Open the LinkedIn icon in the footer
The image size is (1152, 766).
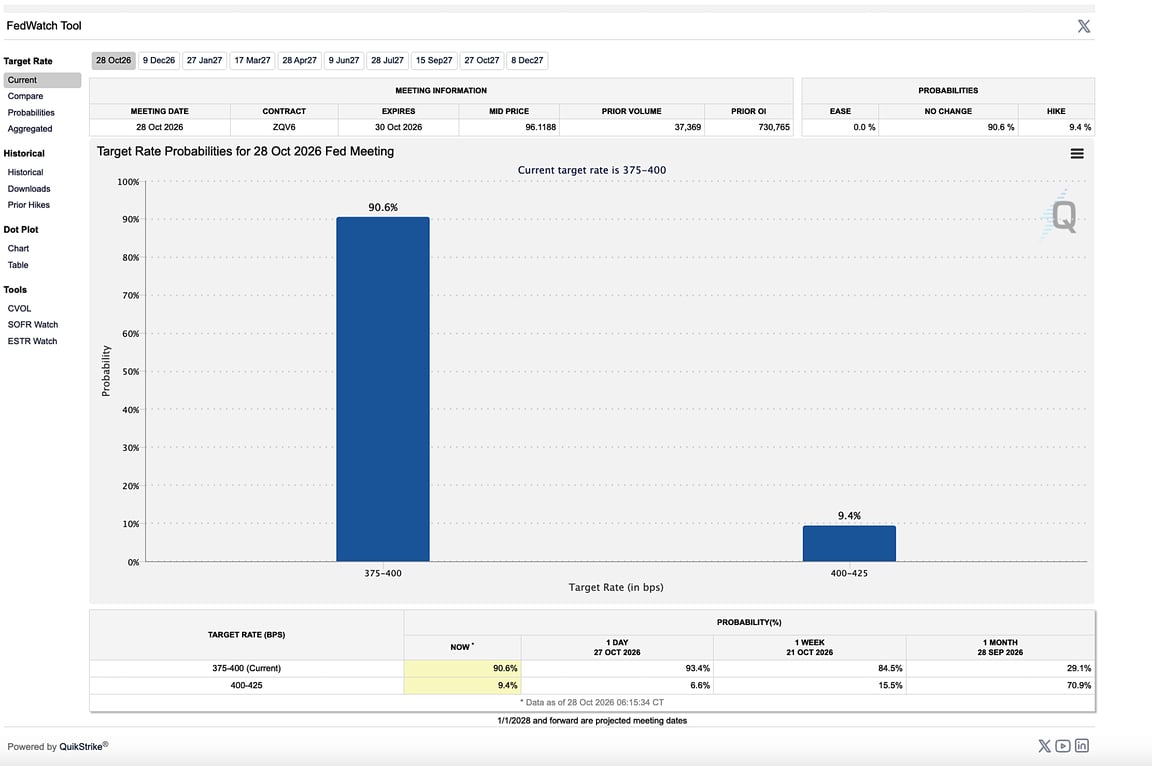tap(1082, 746)
